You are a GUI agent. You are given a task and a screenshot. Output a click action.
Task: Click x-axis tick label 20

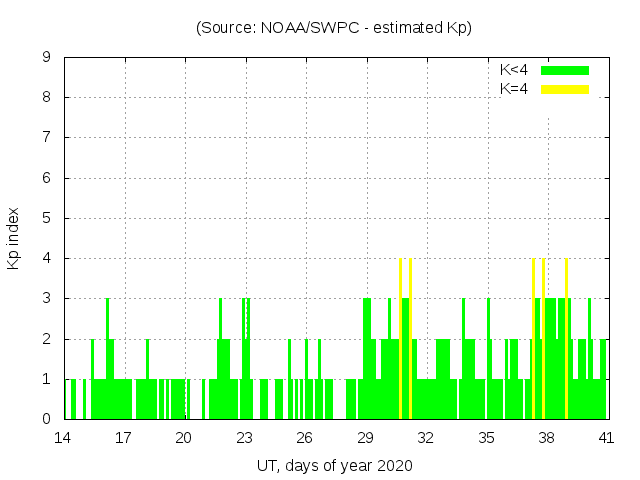pyautogui.click(x=184, y=438)
